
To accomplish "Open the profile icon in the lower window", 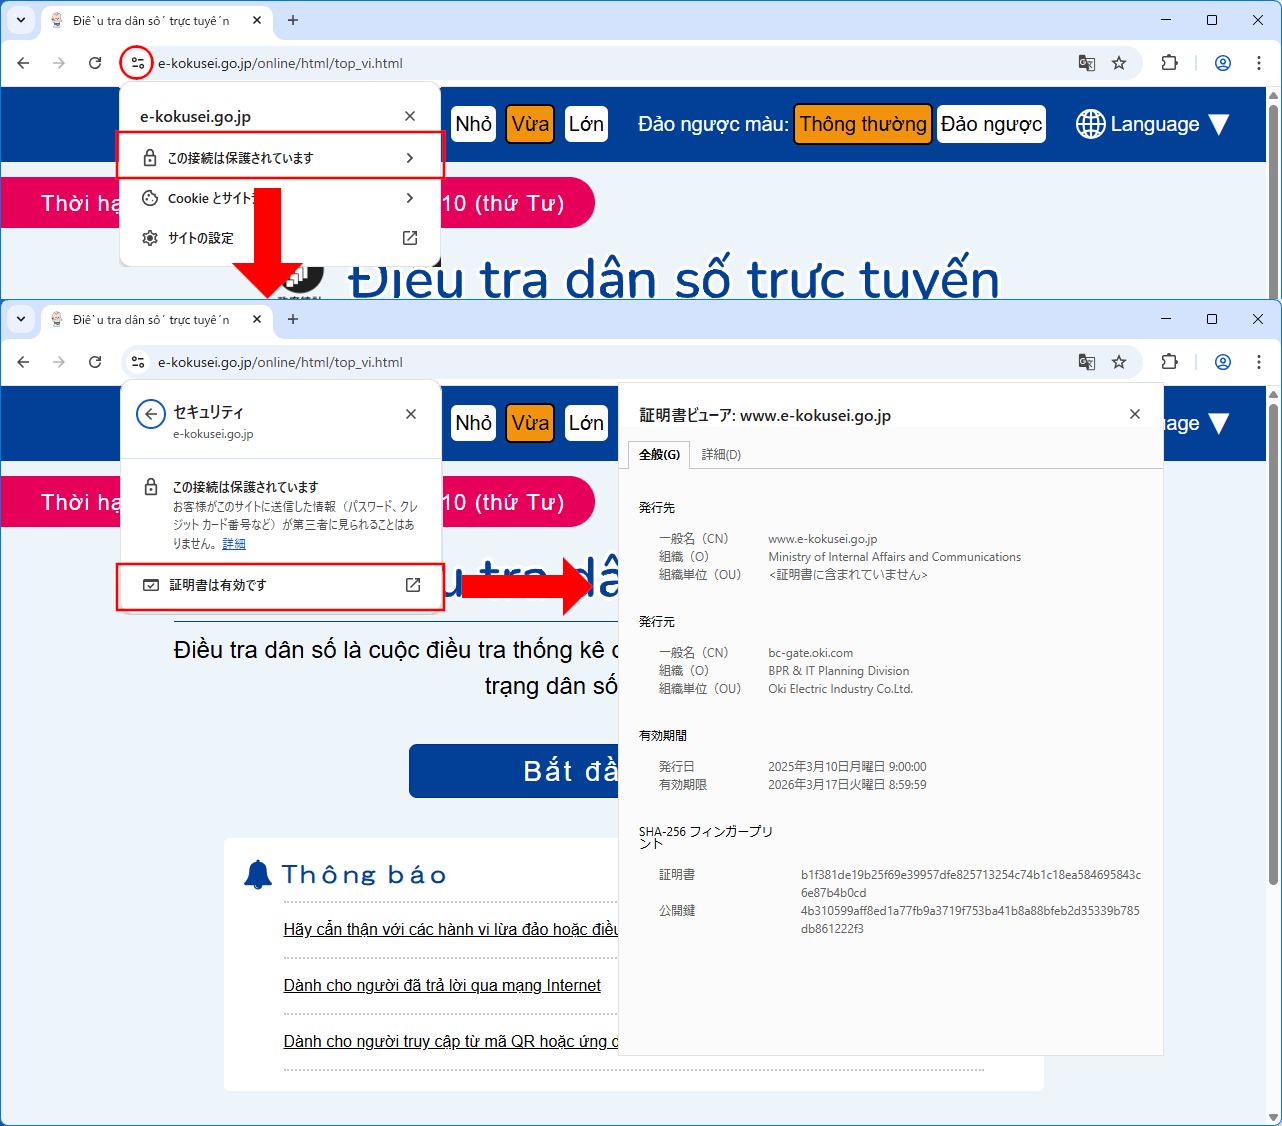I will 1222,362.
